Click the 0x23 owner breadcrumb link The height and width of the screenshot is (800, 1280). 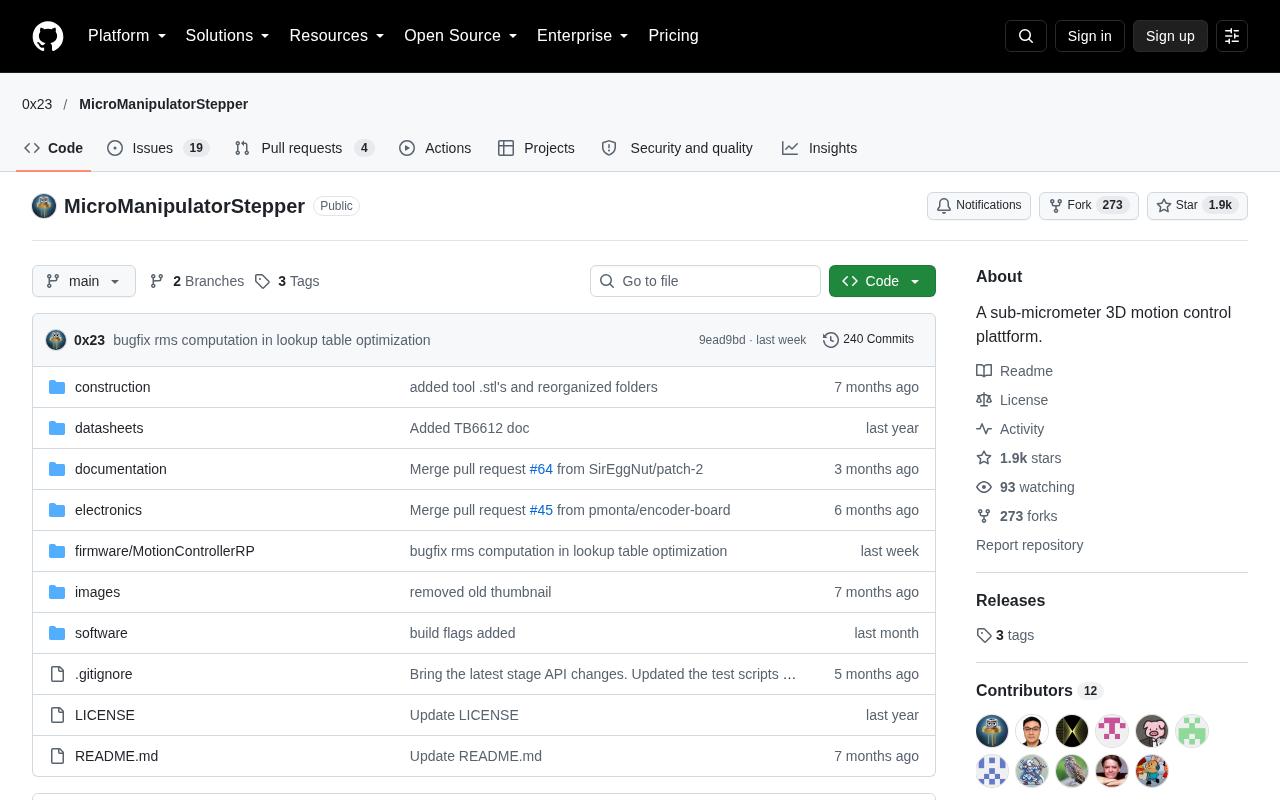[x=37, y=104]
